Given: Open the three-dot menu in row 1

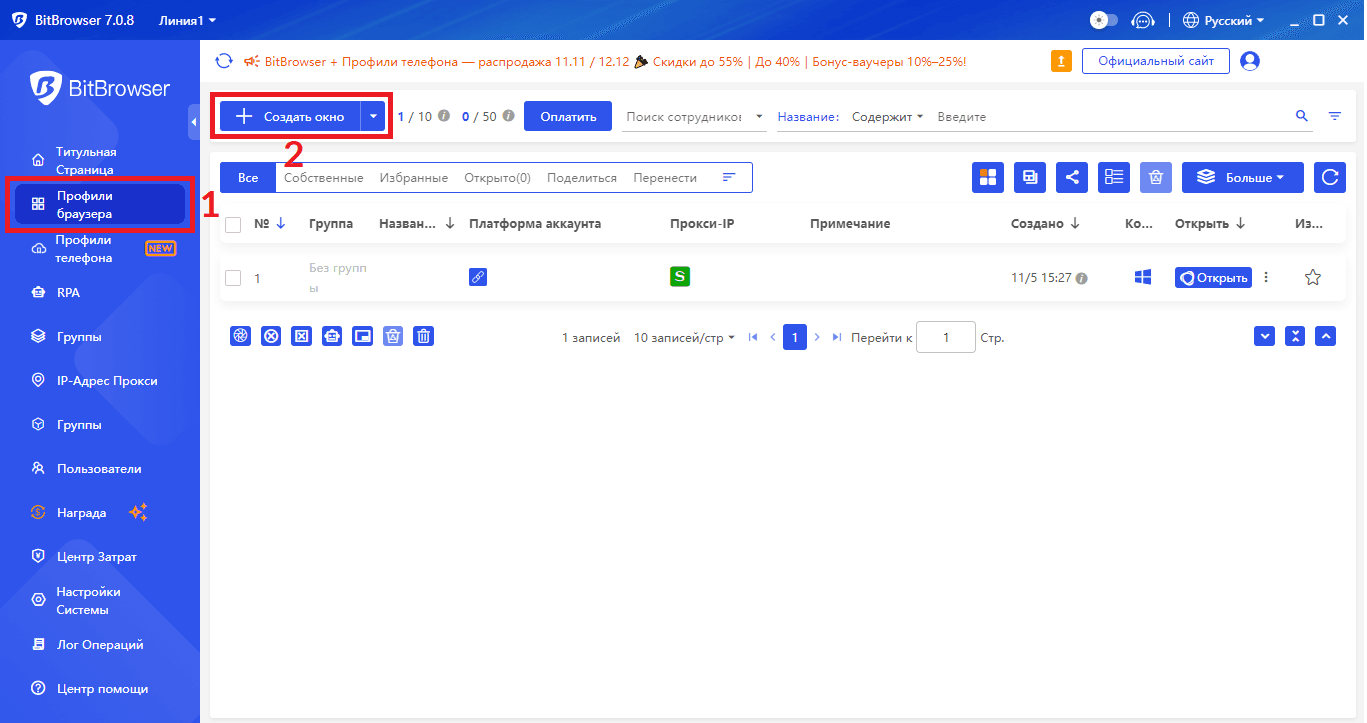Looking at the screenshot, I should 1266,278.
